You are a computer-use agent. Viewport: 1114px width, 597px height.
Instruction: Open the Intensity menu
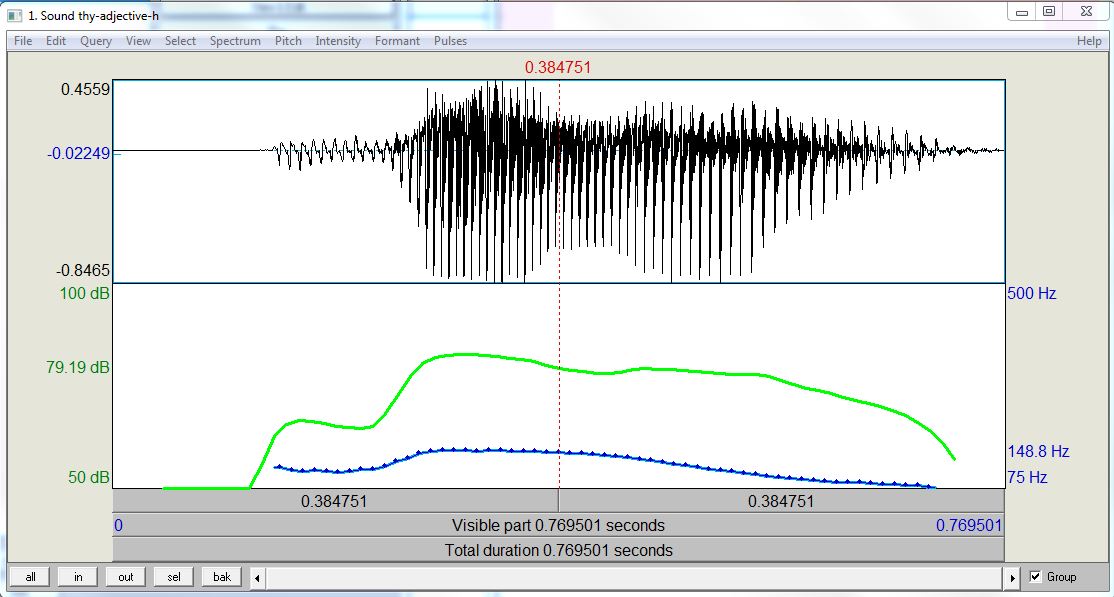point(338,41)
